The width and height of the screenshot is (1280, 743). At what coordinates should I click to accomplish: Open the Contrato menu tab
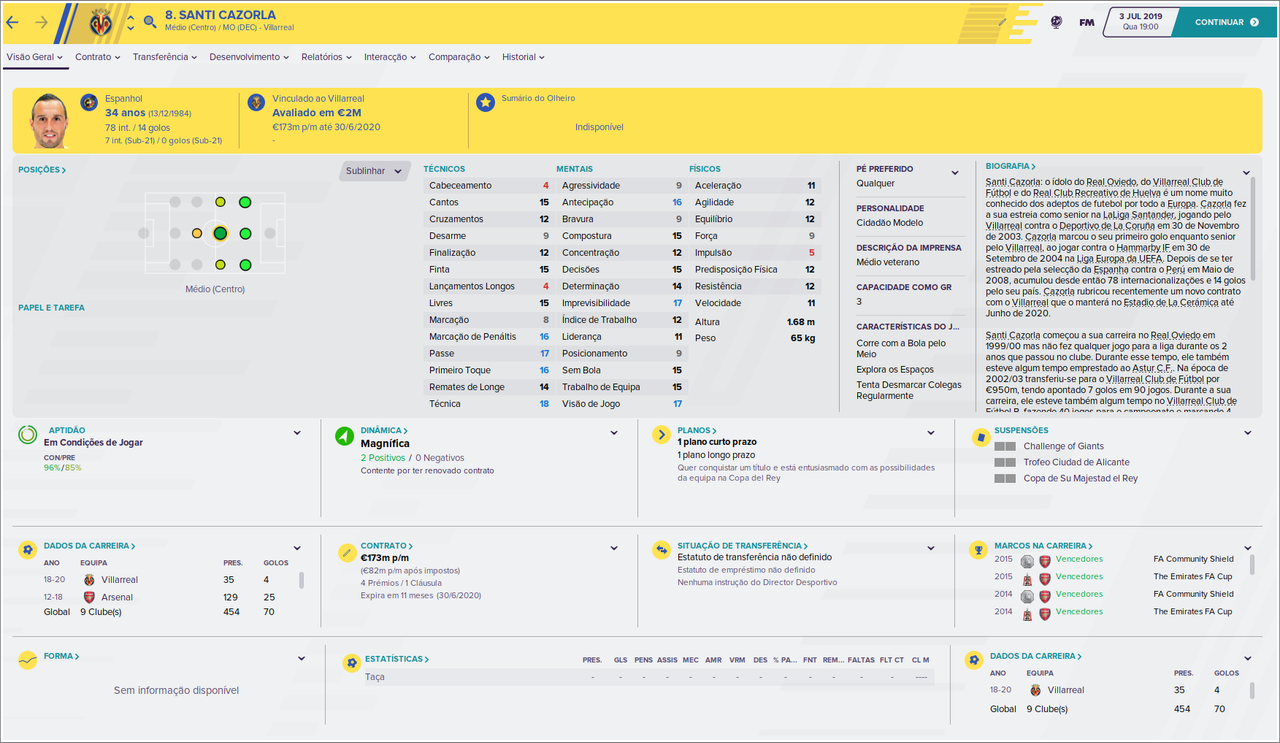tap(98, 57)
